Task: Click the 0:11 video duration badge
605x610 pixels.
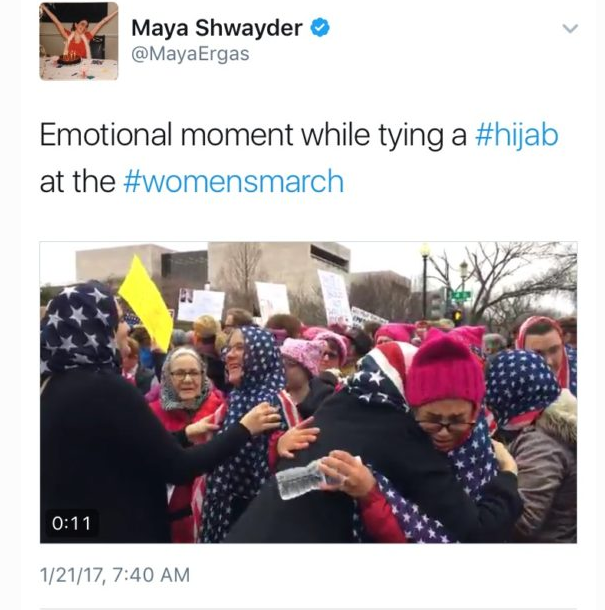Action: [71, 523]
